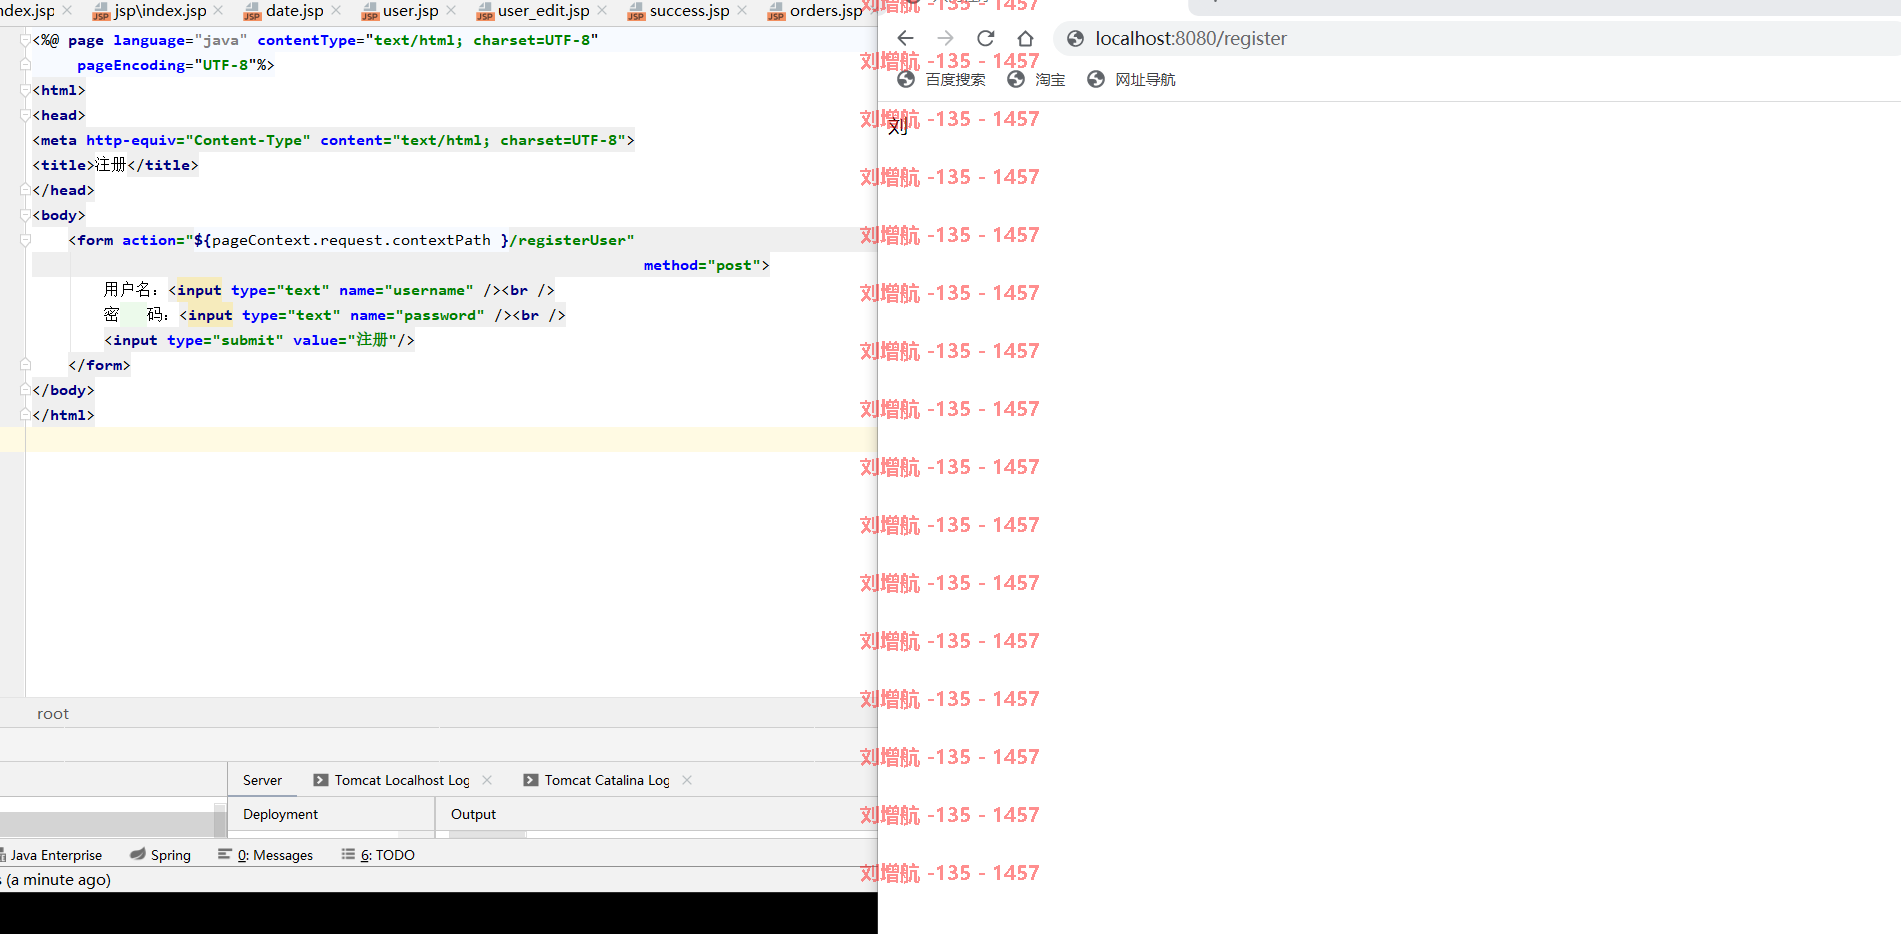Screen dimensions: 1901x934
Task: Reload the localhost register page
Action: click(985, 38)
